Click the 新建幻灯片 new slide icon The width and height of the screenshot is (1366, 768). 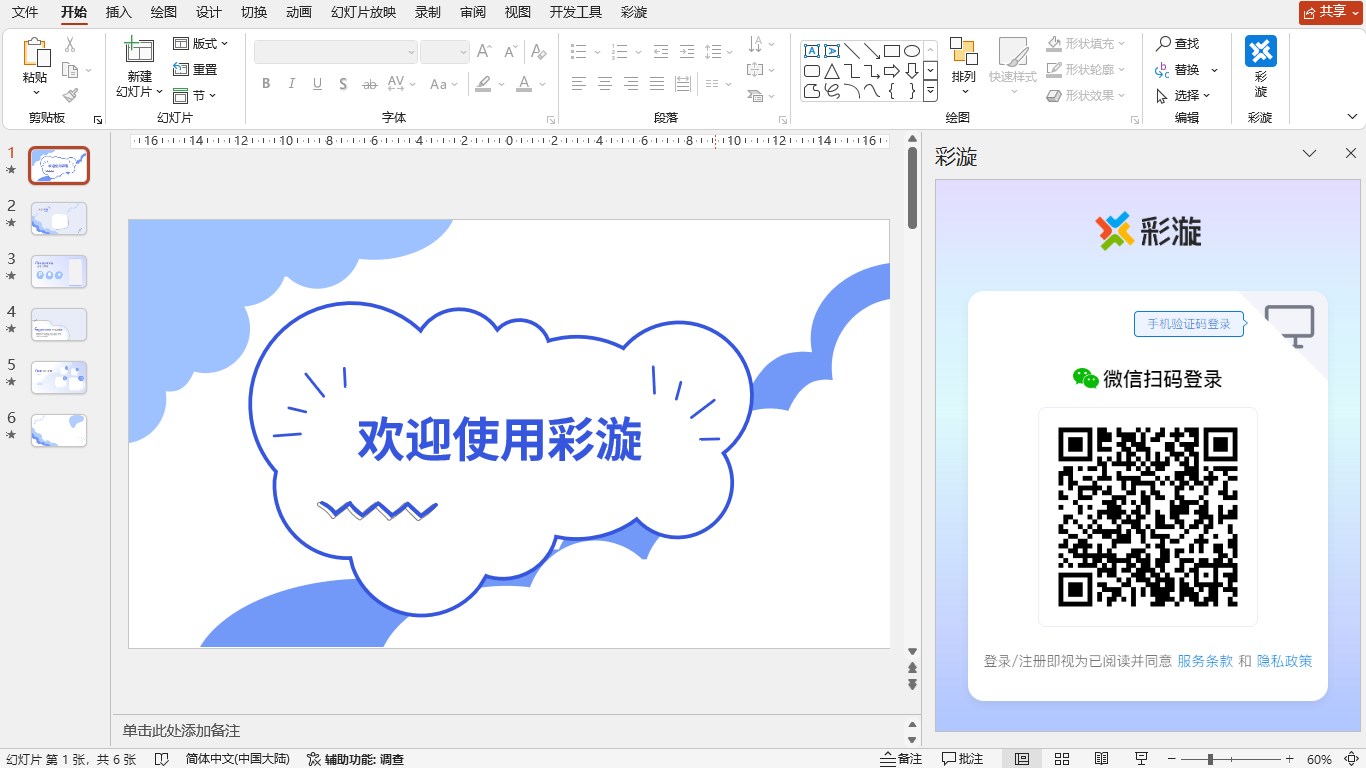(139, 52)
